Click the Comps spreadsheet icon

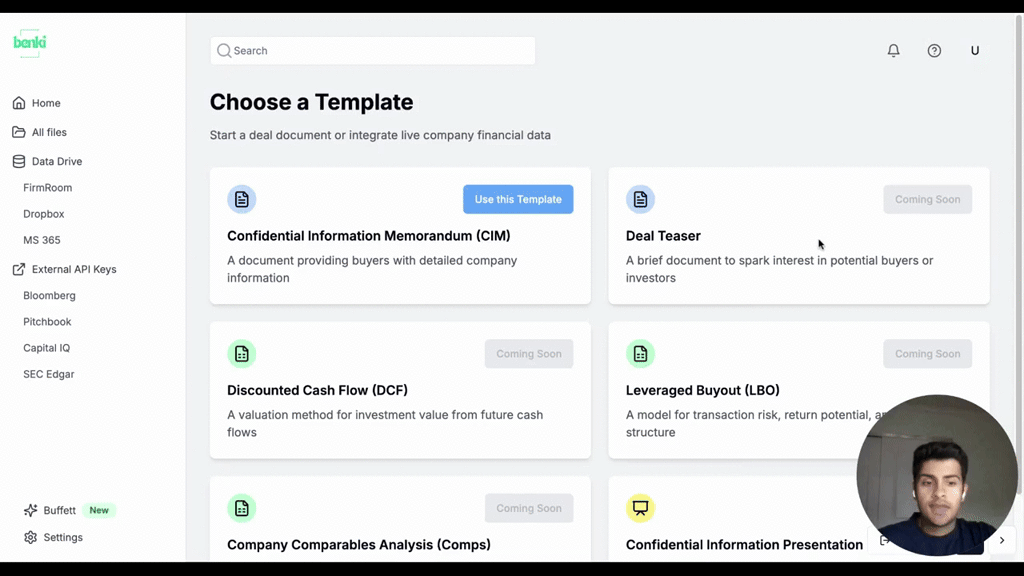[x=242, y=508]
